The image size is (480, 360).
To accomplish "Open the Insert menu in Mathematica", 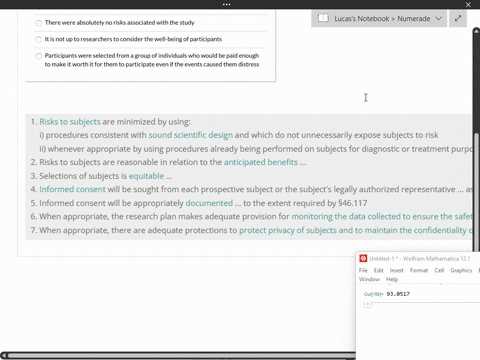I will [396, 270].
